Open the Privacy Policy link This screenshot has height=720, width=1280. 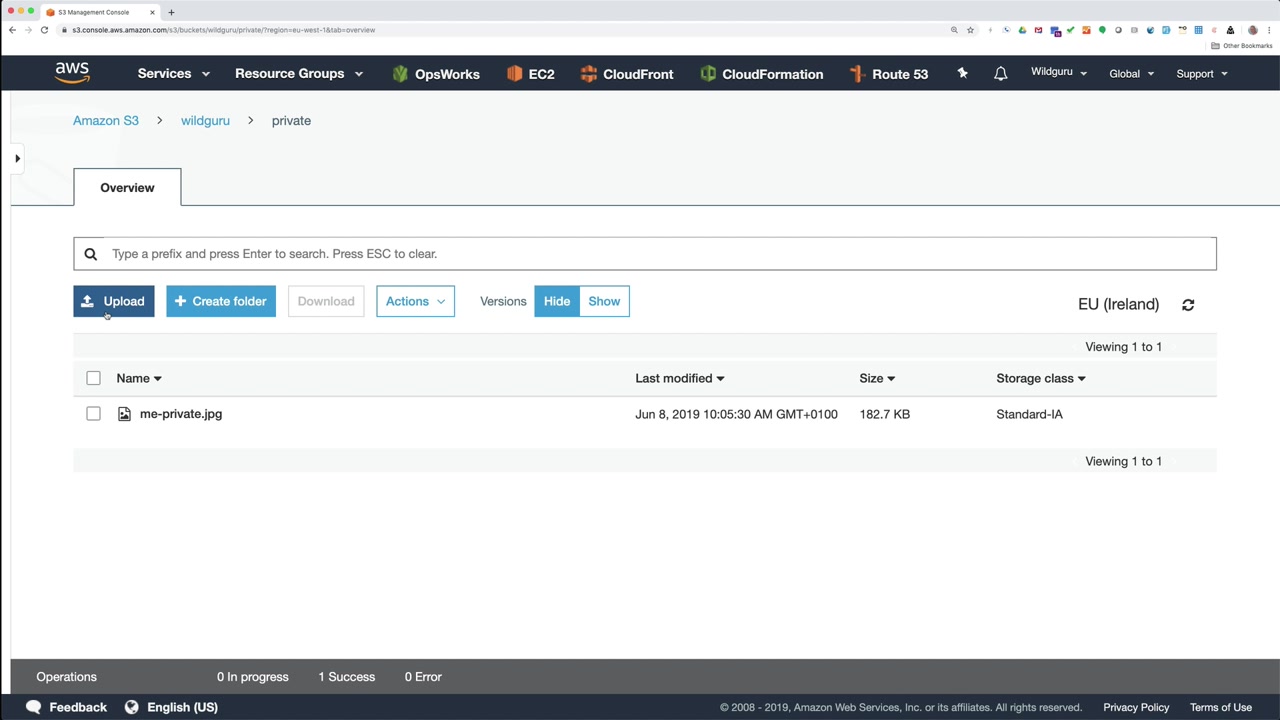click(x=1136, y=707)
